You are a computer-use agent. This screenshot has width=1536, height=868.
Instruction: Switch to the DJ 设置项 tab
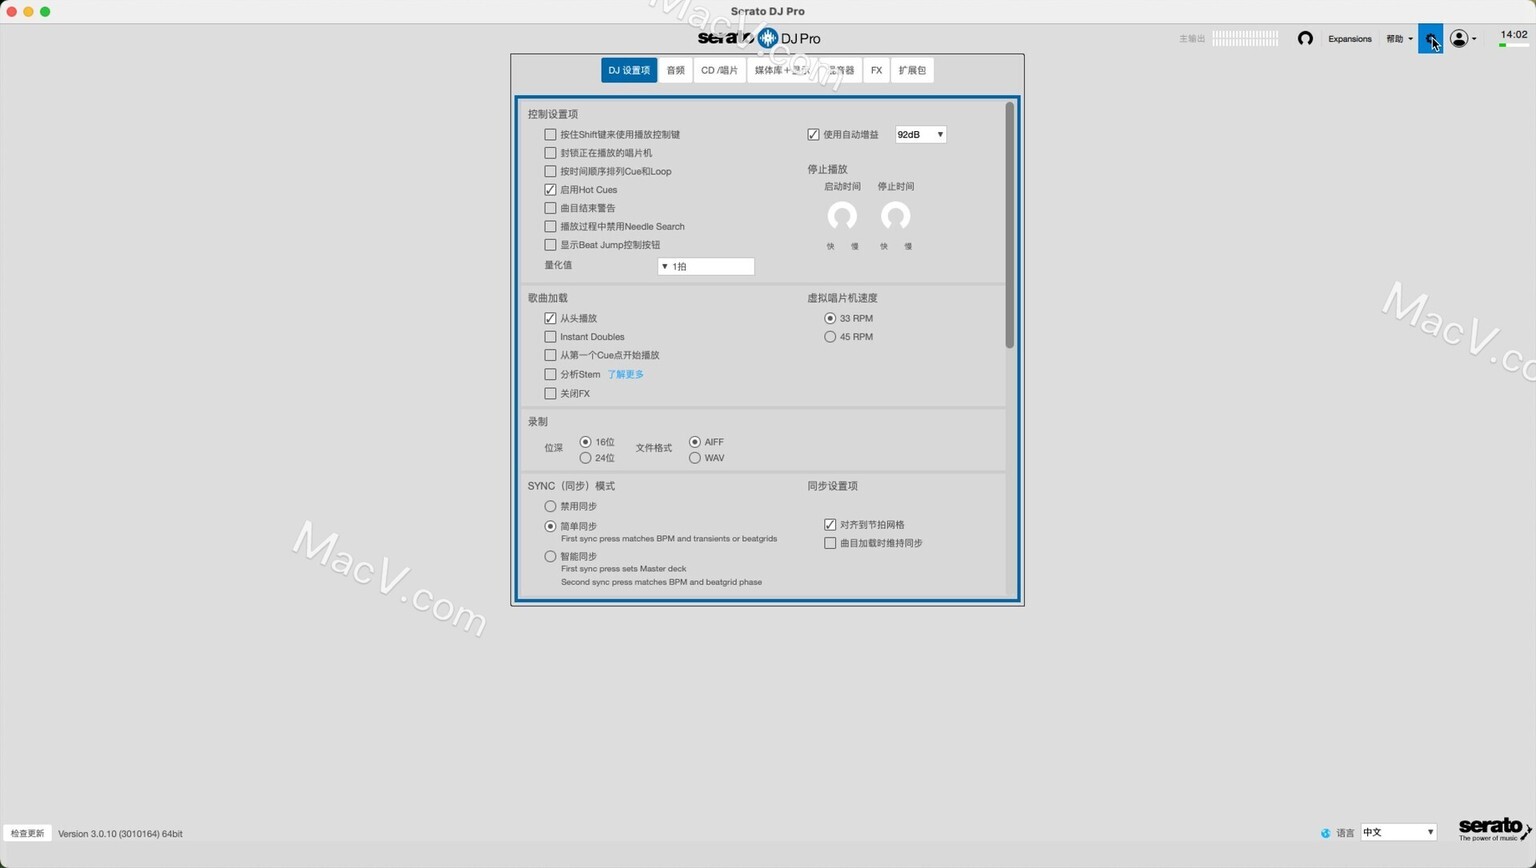pyautogui.click(x=629, y=70)
